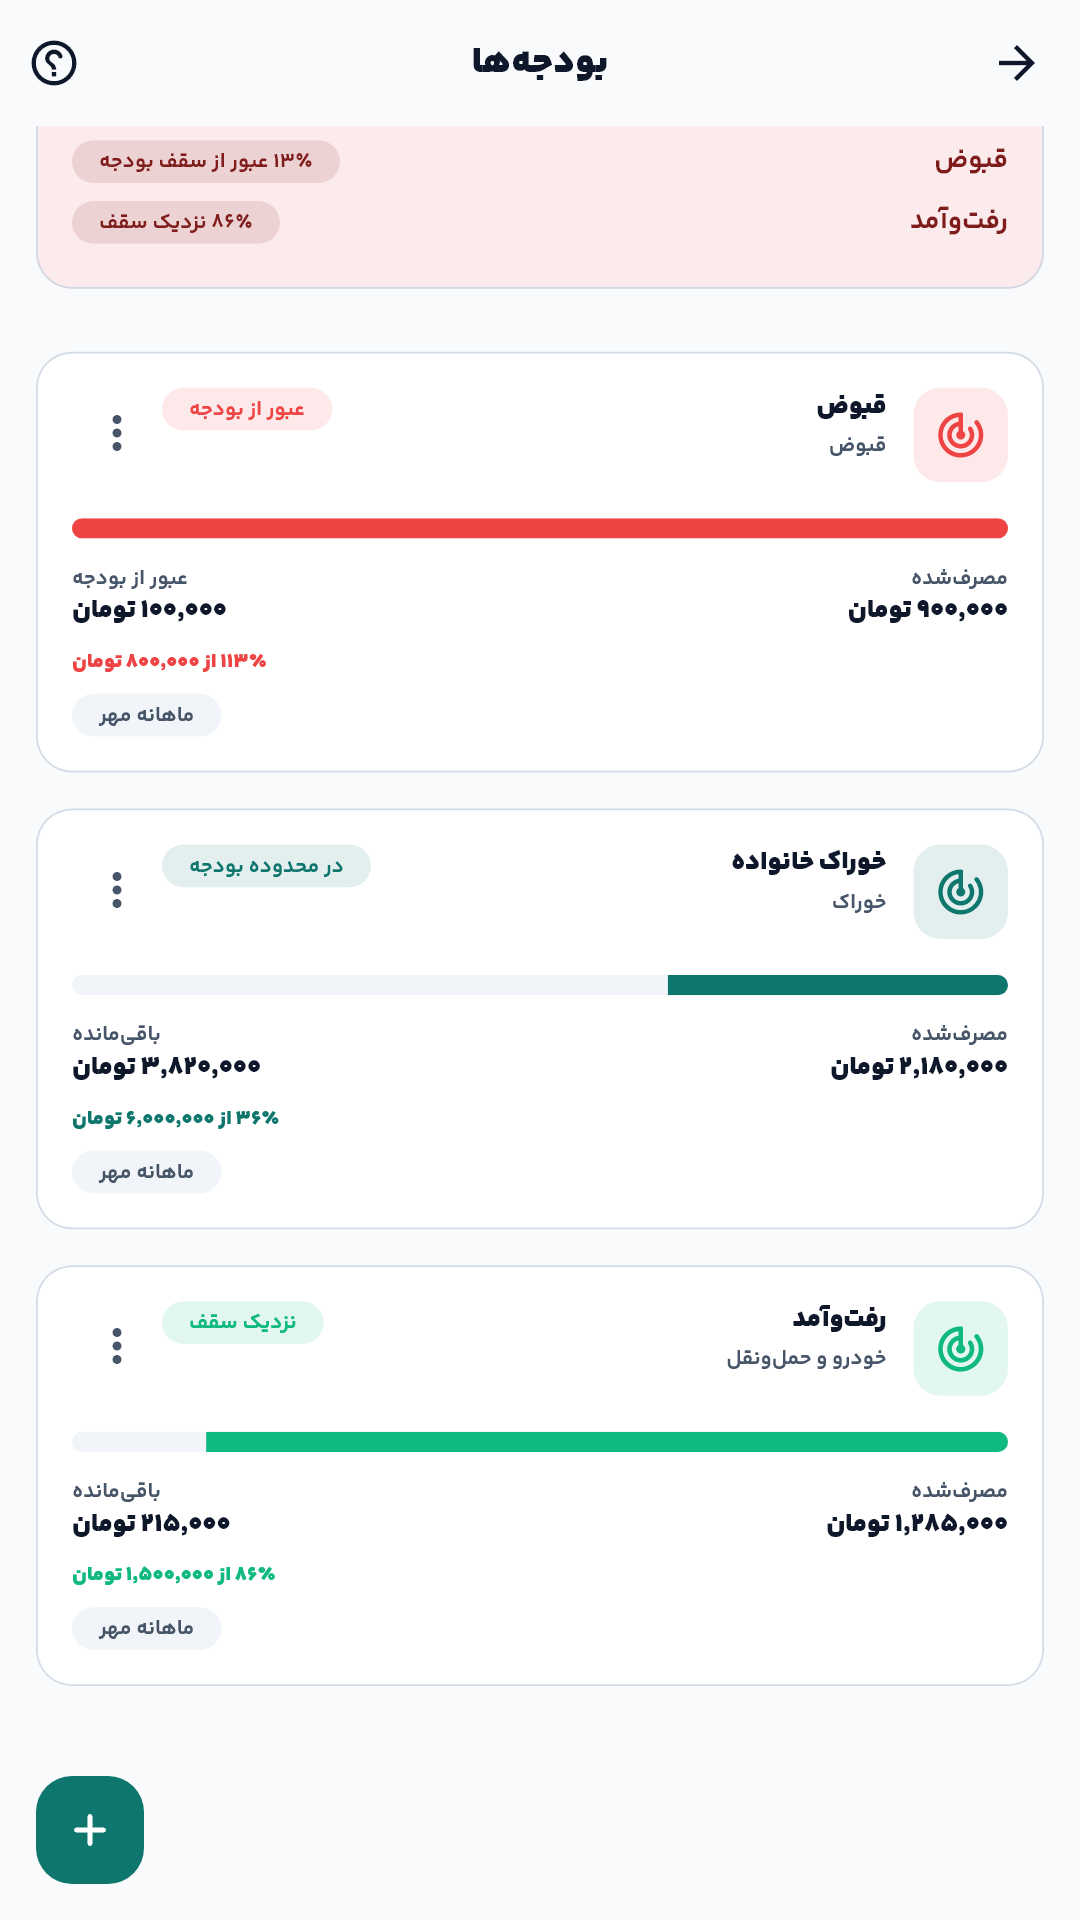Tap the نزدیک سقف status badge
Screen dimensions: 1080x1920
243,1322
